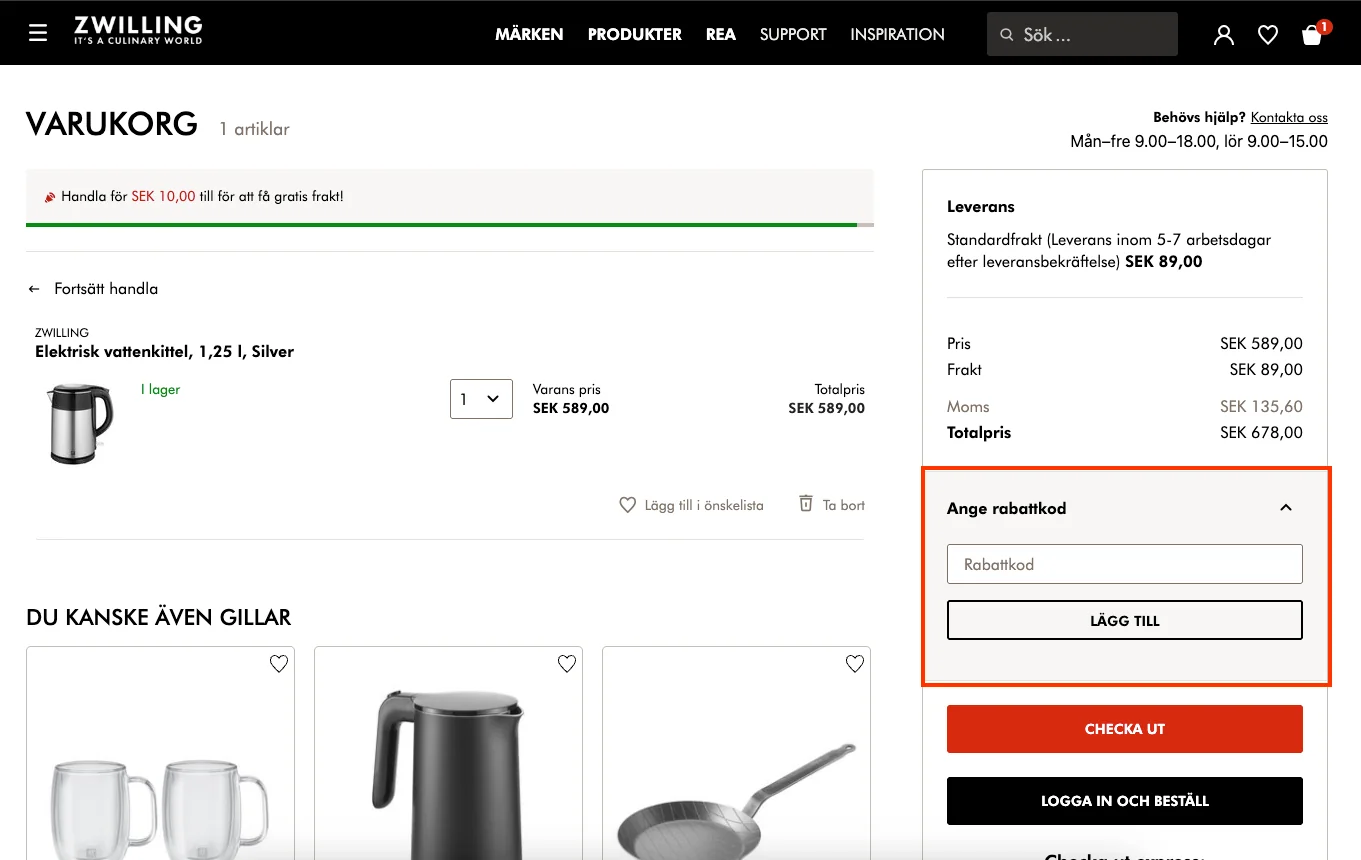Open the INSPIRATION menu
This screenshot has height=860, width=1361.
[897, 35]
